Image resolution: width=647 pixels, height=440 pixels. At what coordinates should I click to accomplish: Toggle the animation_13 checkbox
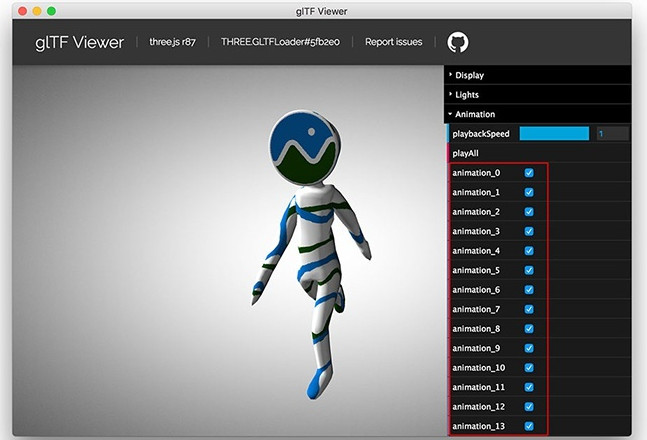(x=529, y=426)
